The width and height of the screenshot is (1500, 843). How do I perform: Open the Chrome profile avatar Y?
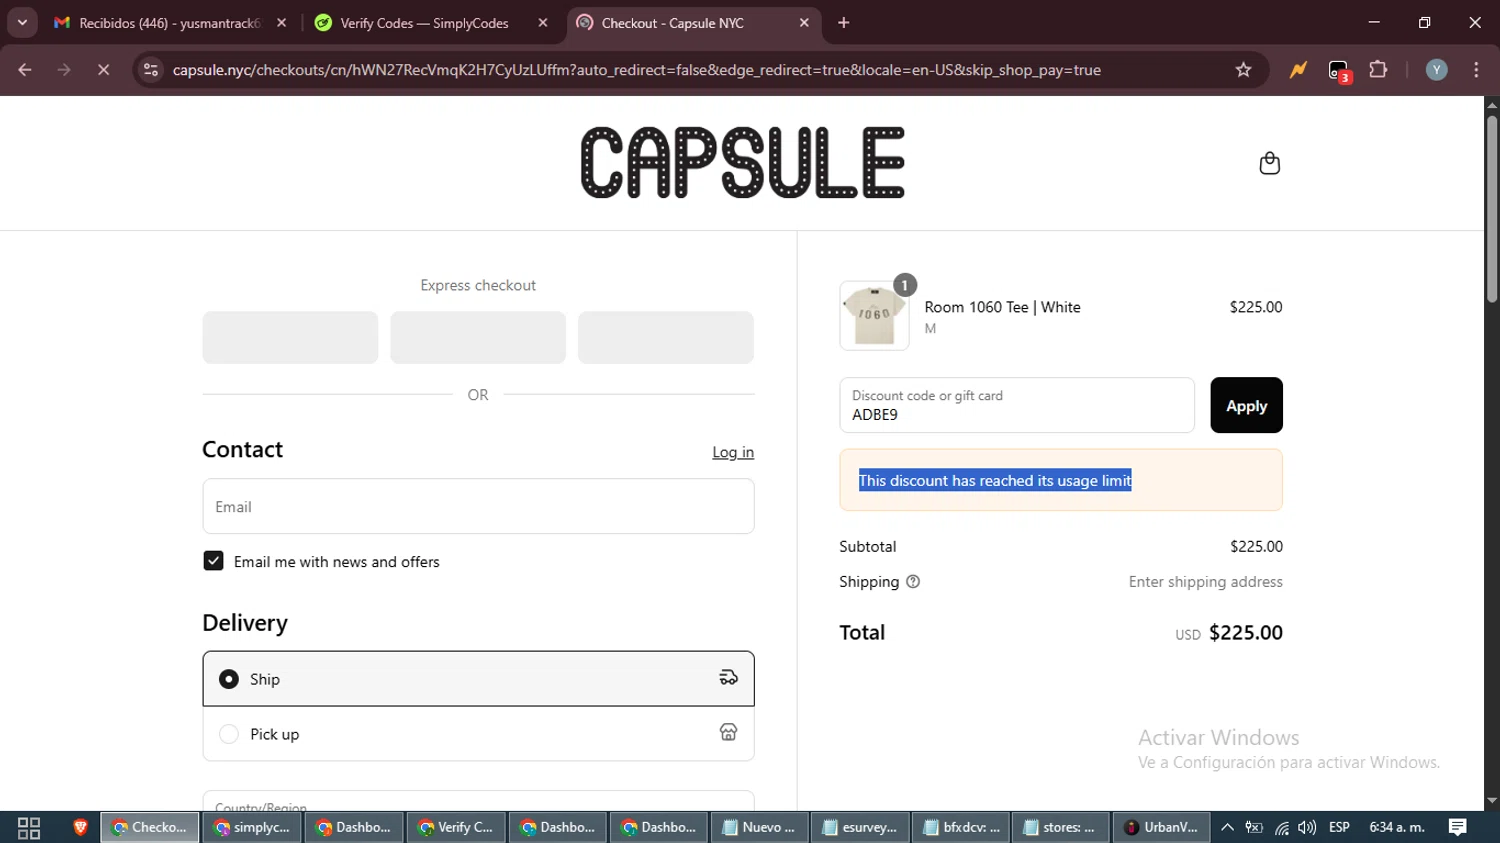tap(1436, 70)
